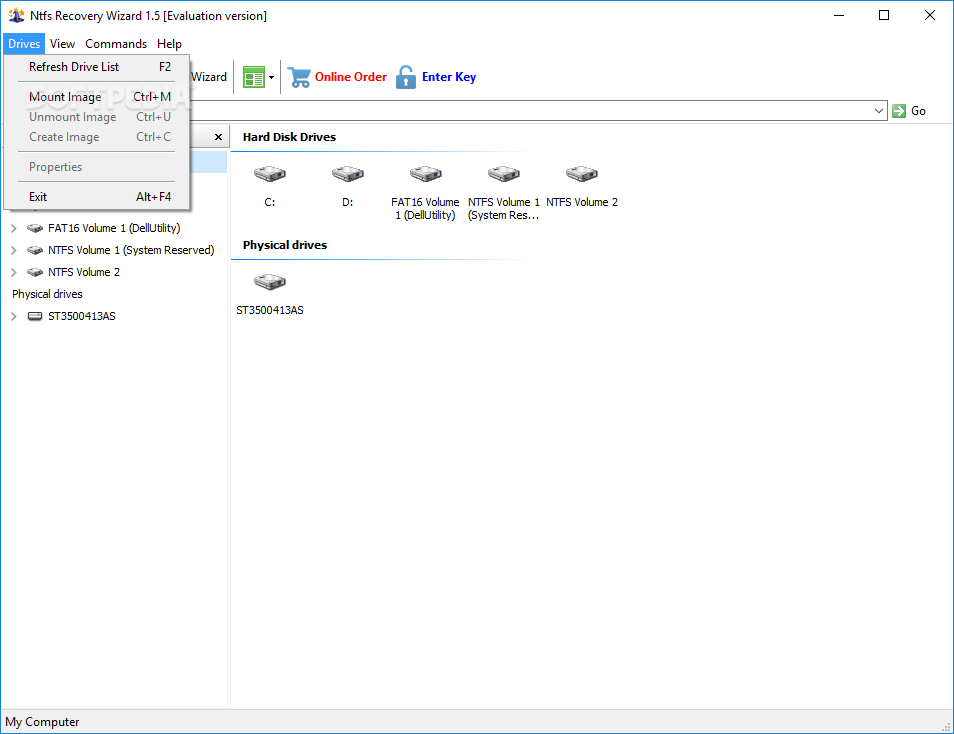Select NTFS Volume 2 tree item

(84, 272)
